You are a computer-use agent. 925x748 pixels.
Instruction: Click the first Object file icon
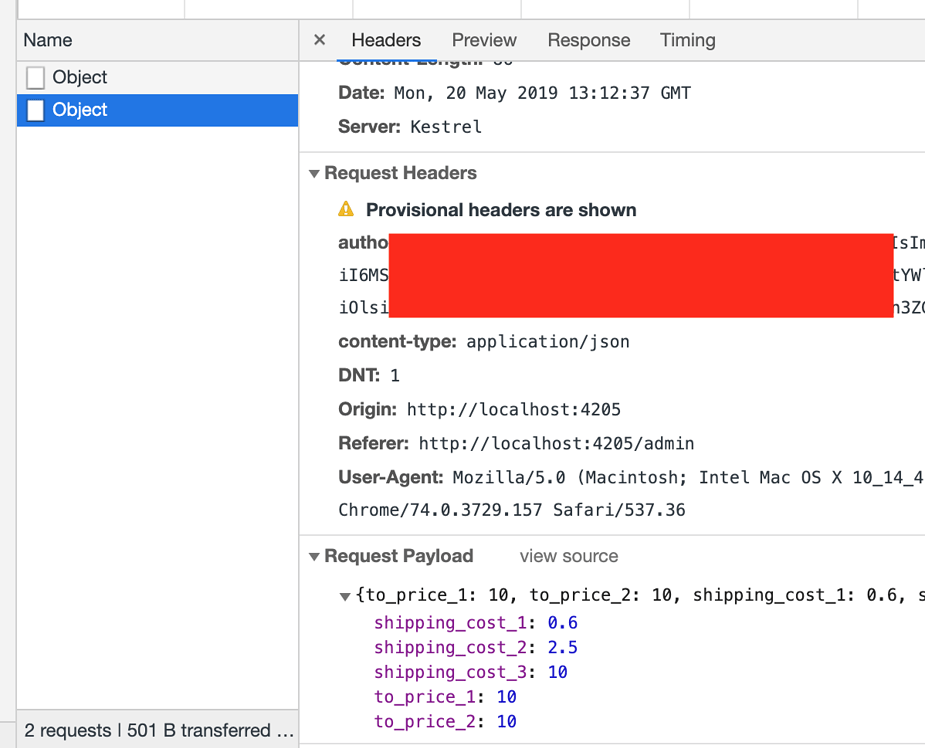coord(36,78)
